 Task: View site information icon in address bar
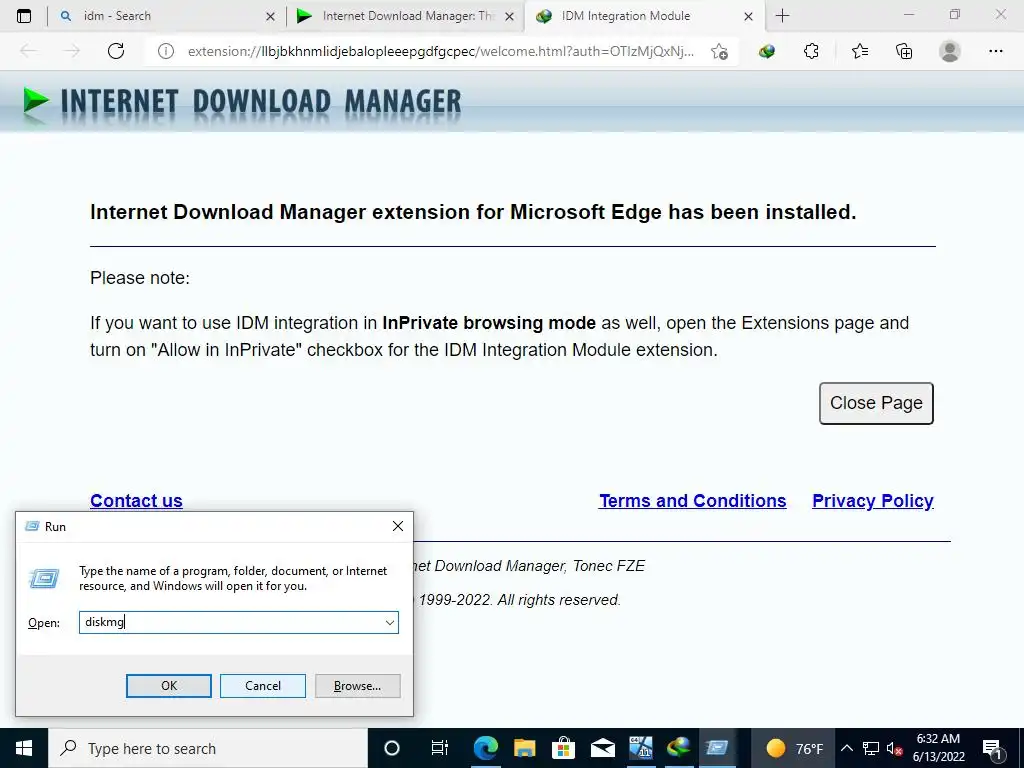[166, 51]
